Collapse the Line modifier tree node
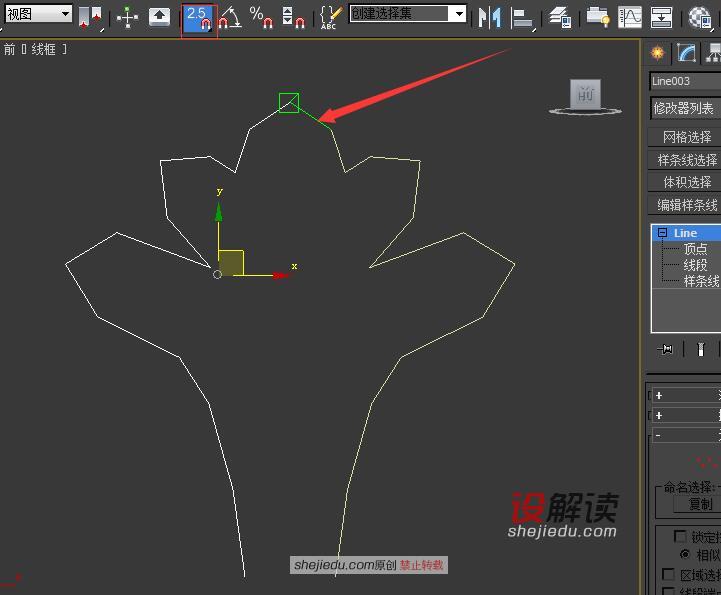Screen dimensions: 721x595 tap(661, 233)
